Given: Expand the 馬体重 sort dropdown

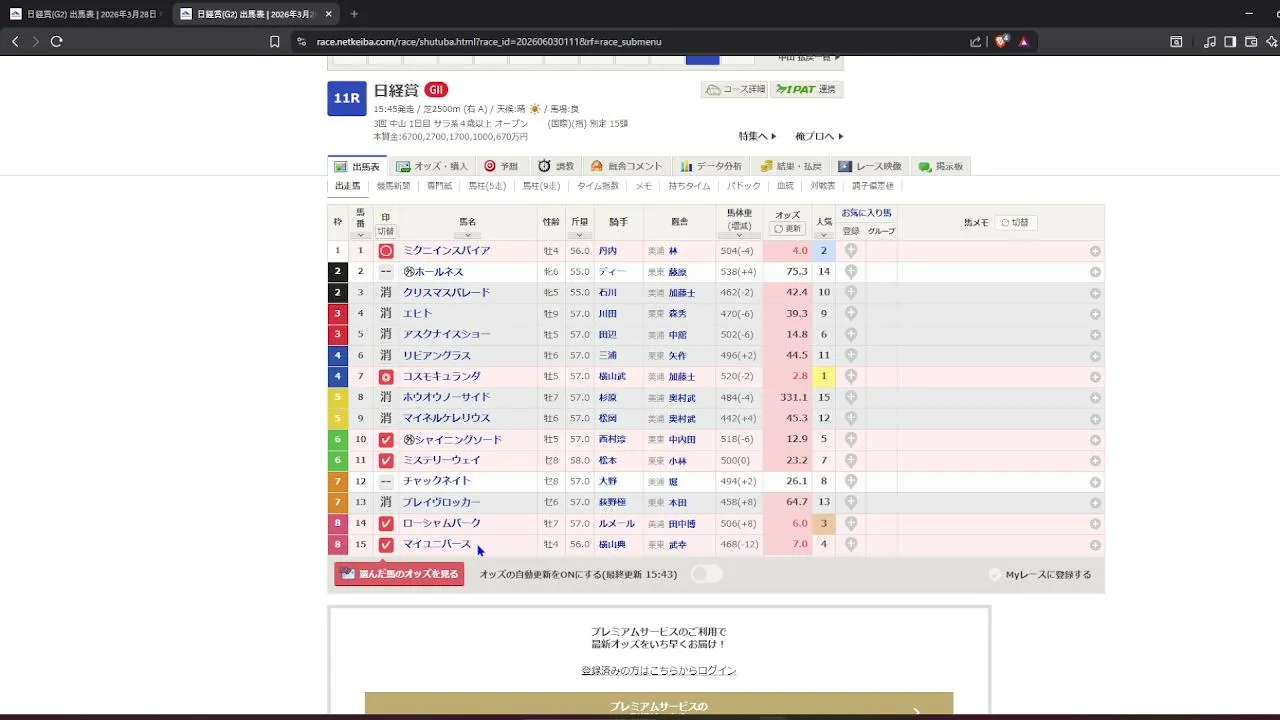Looking at the screenshot, I should point(739,237).
